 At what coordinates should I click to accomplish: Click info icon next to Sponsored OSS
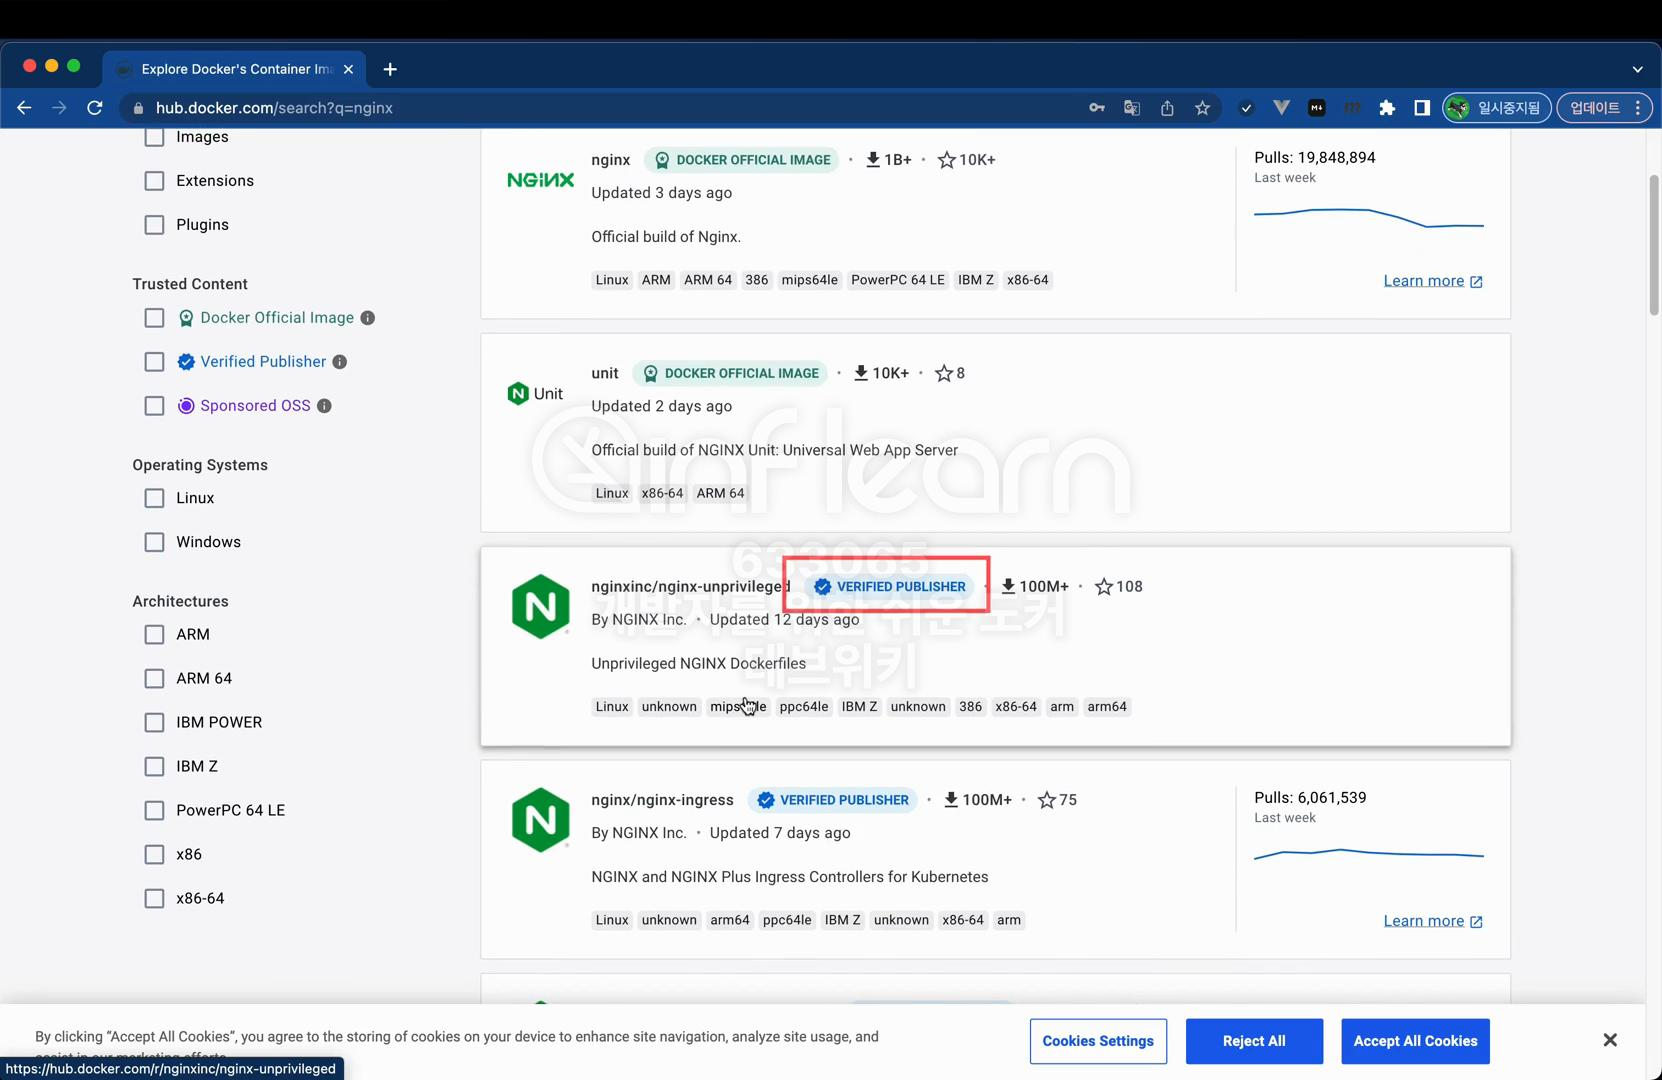point(324,406)
